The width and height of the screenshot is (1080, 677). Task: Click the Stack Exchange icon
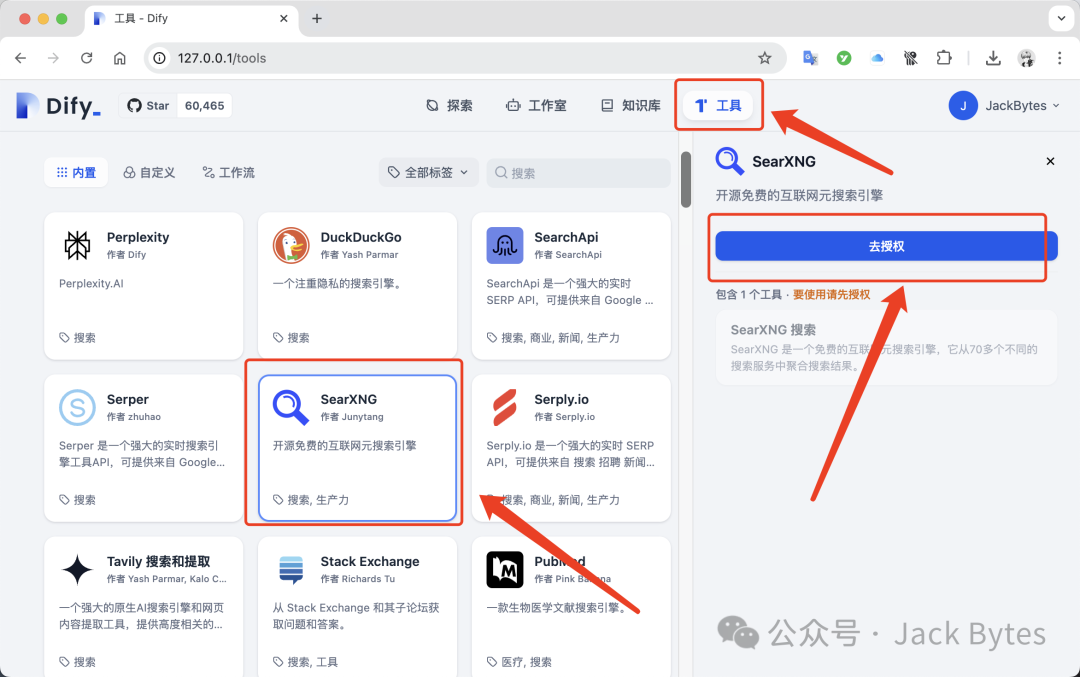point(291,570)
